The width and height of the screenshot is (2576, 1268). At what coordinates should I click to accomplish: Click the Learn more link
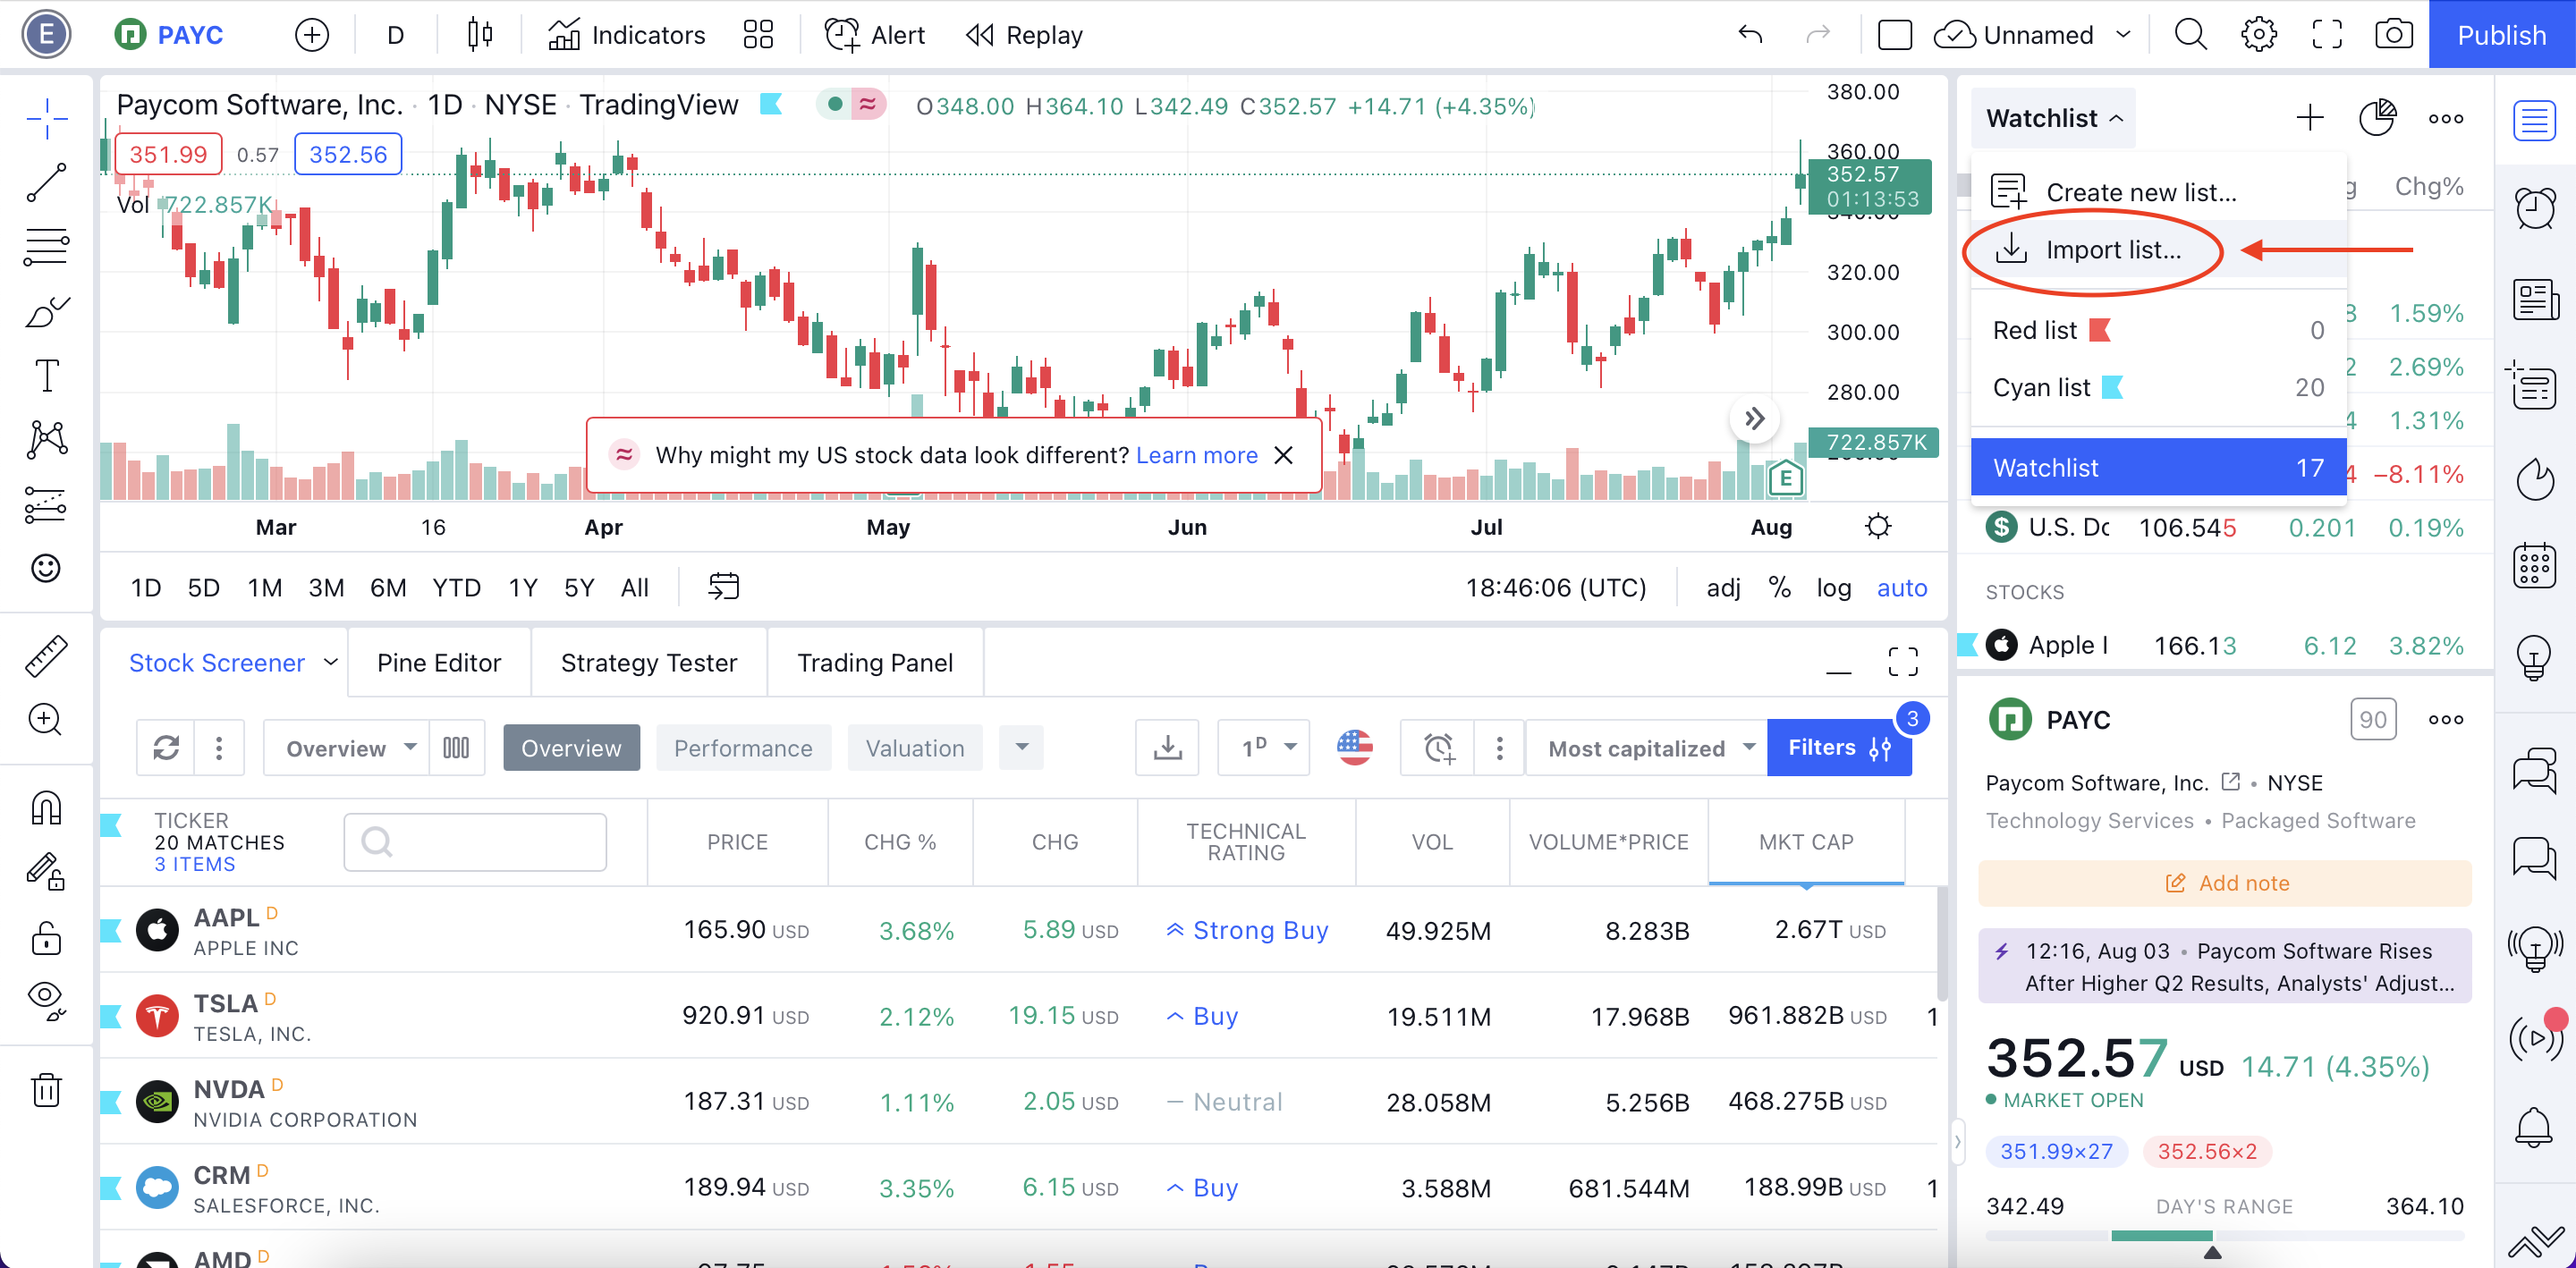point(1196,455)
